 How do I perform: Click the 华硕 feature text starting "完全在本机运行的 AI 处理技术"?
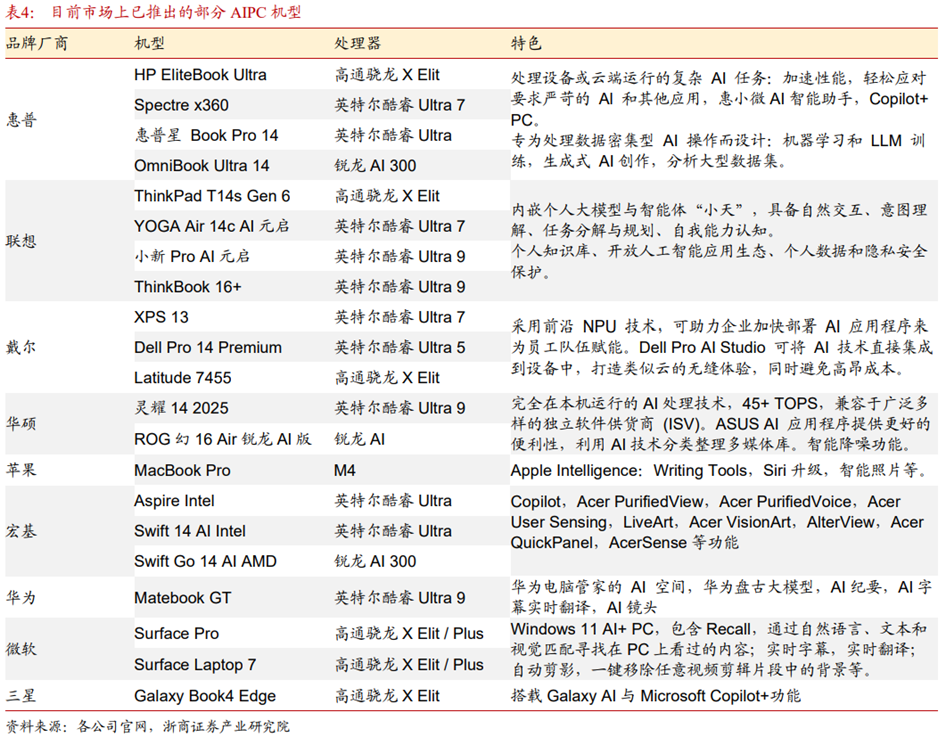720,423
